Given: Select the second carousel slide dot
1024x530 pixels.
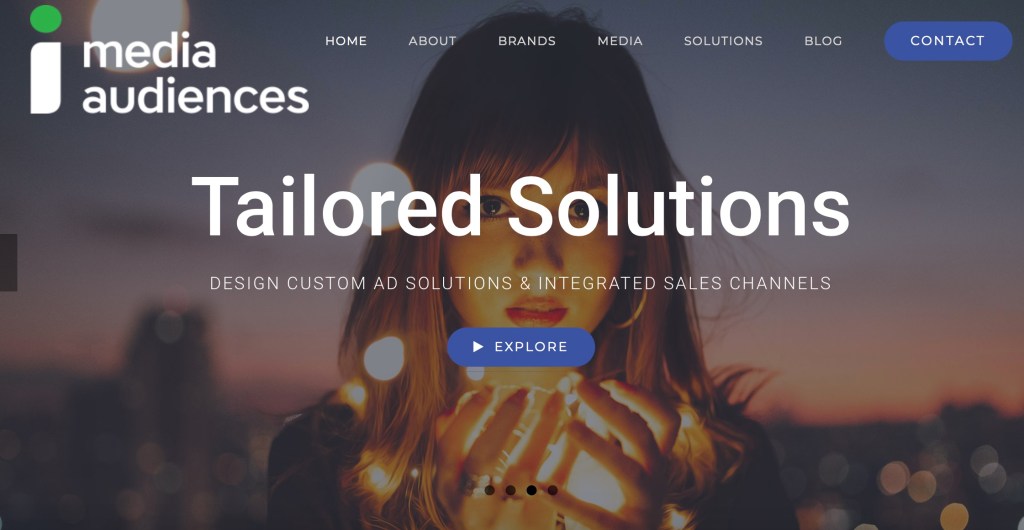Looking at the screenshot, I should pyautogui.click(x=511, y=490).
